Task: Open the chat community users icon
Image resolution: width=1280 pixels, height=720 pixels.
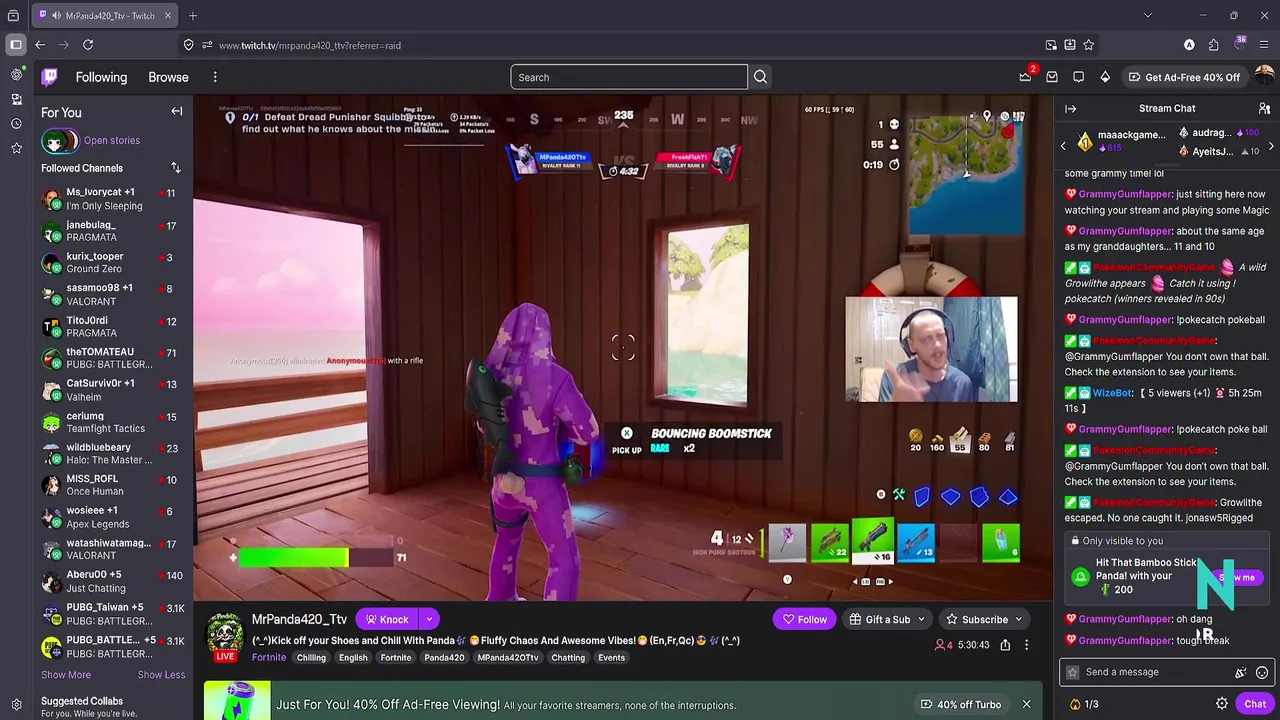Action: pyautogui.click(x=1264, y=108)
